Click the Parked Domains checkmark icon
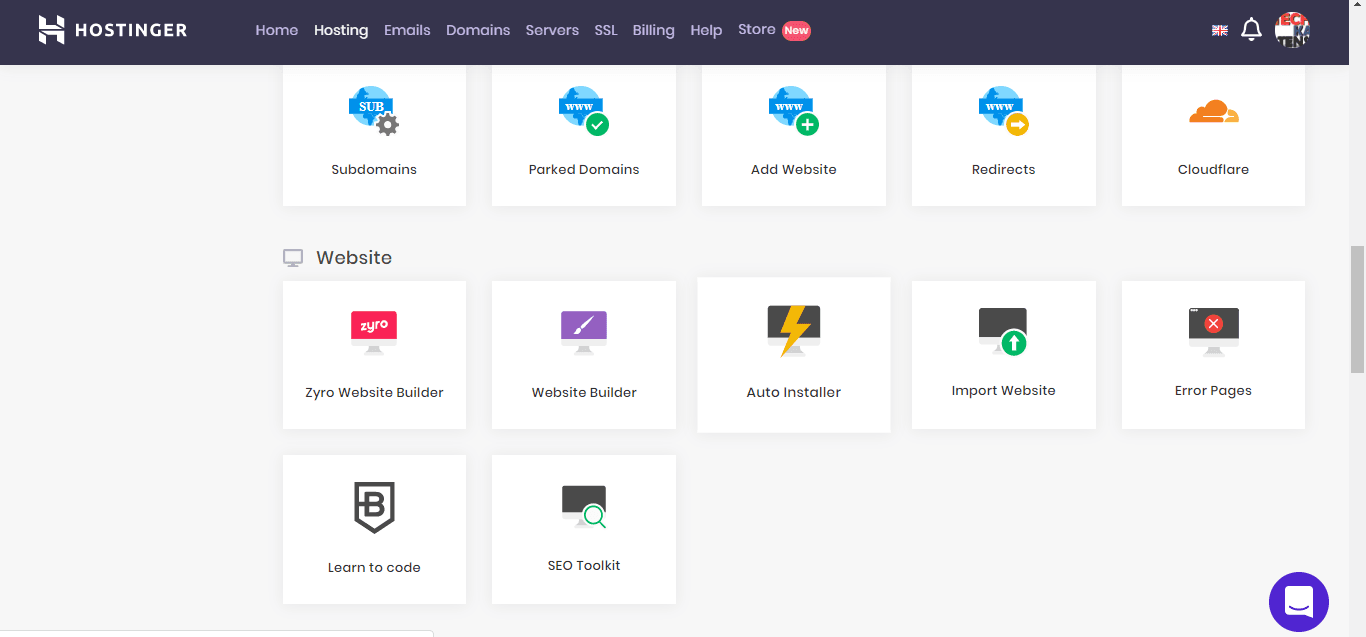The width and height of the screenshot is (1366, 637). 584,110
